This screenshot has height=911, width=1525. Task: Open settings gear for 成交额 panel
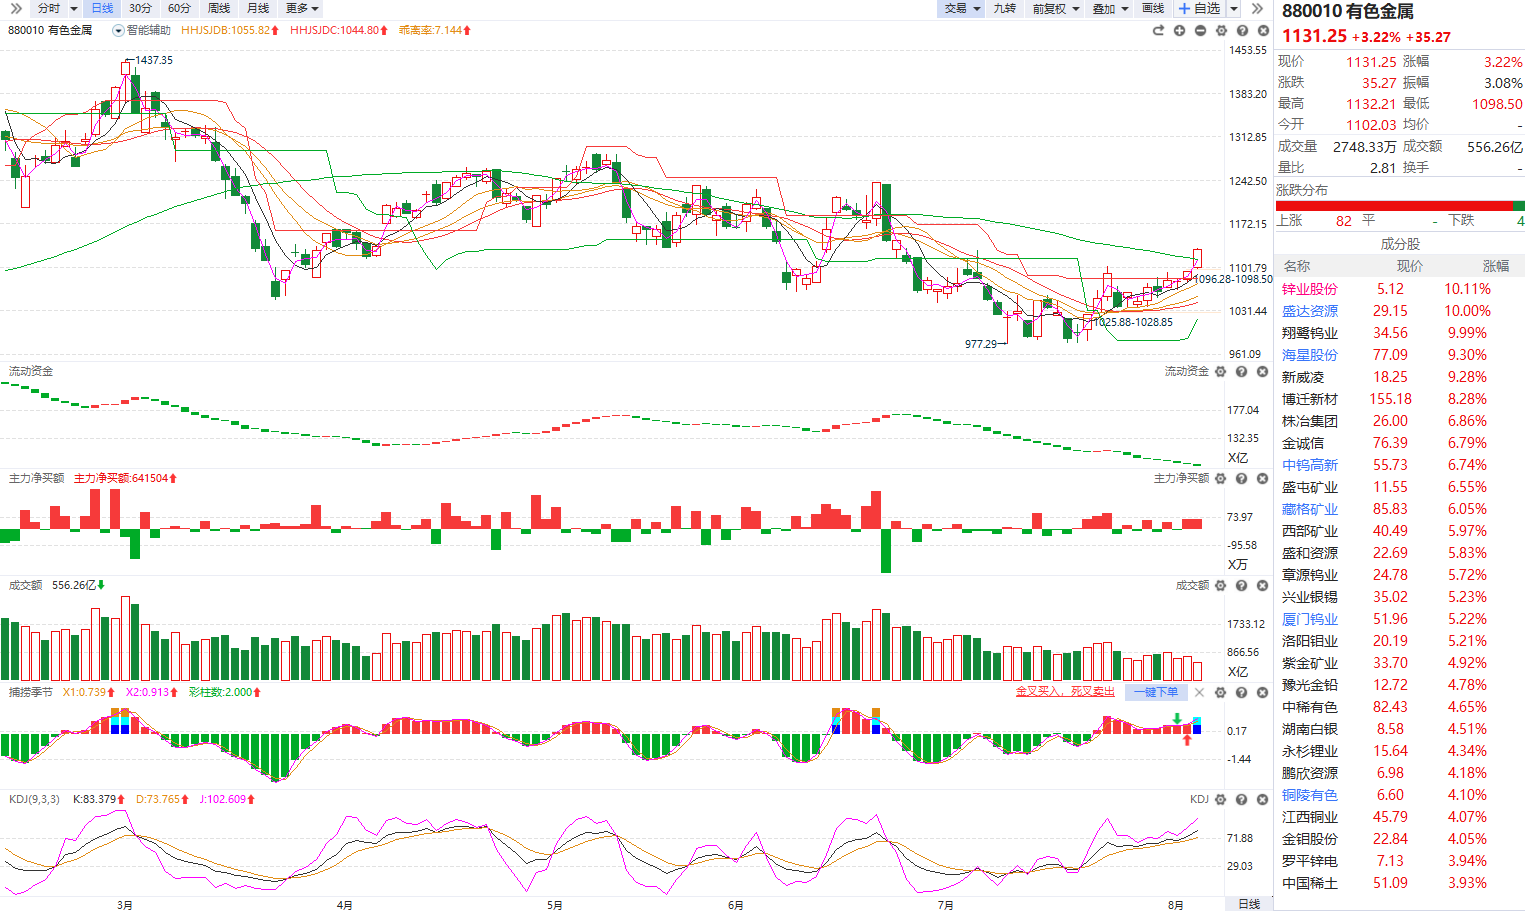[x=1220, y=586]
